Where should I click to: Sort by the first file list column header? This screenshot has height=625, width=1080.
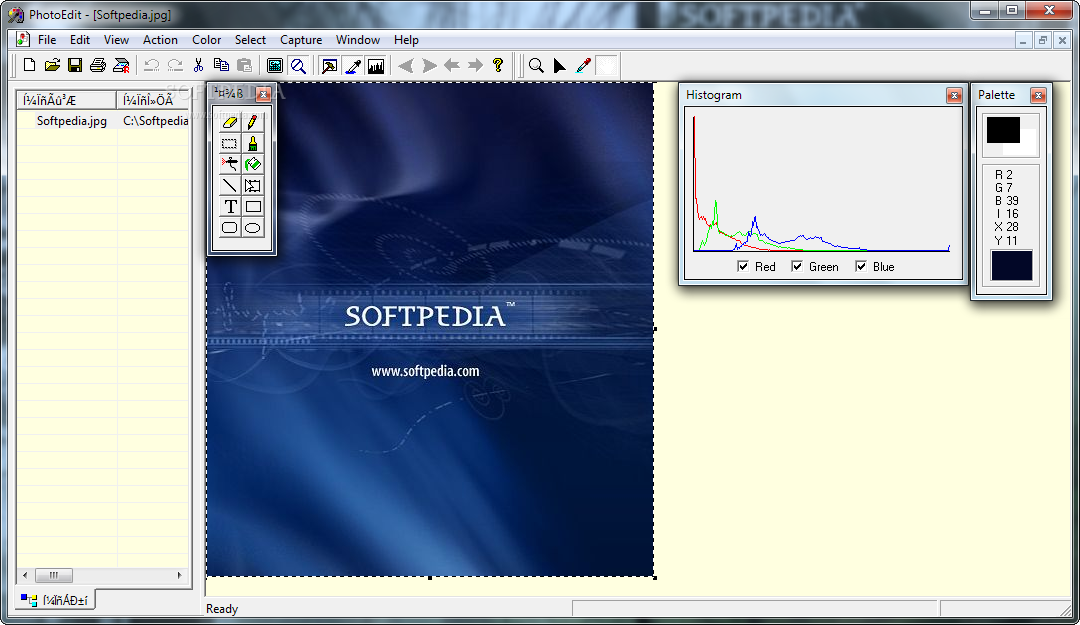pos(67,100)
